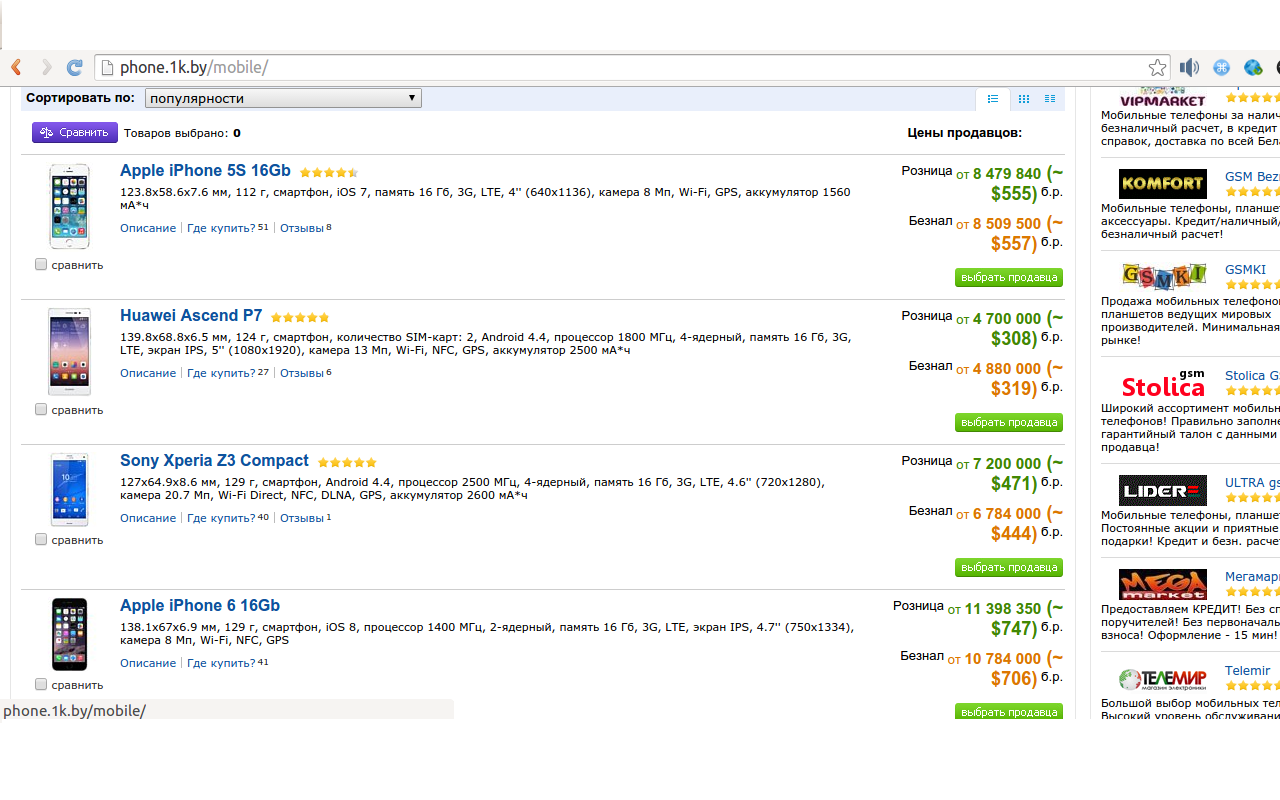The width and height of the screenshot is (1280, 800).
Task: Click the globe extension icon
Action: pos(1253,68)
